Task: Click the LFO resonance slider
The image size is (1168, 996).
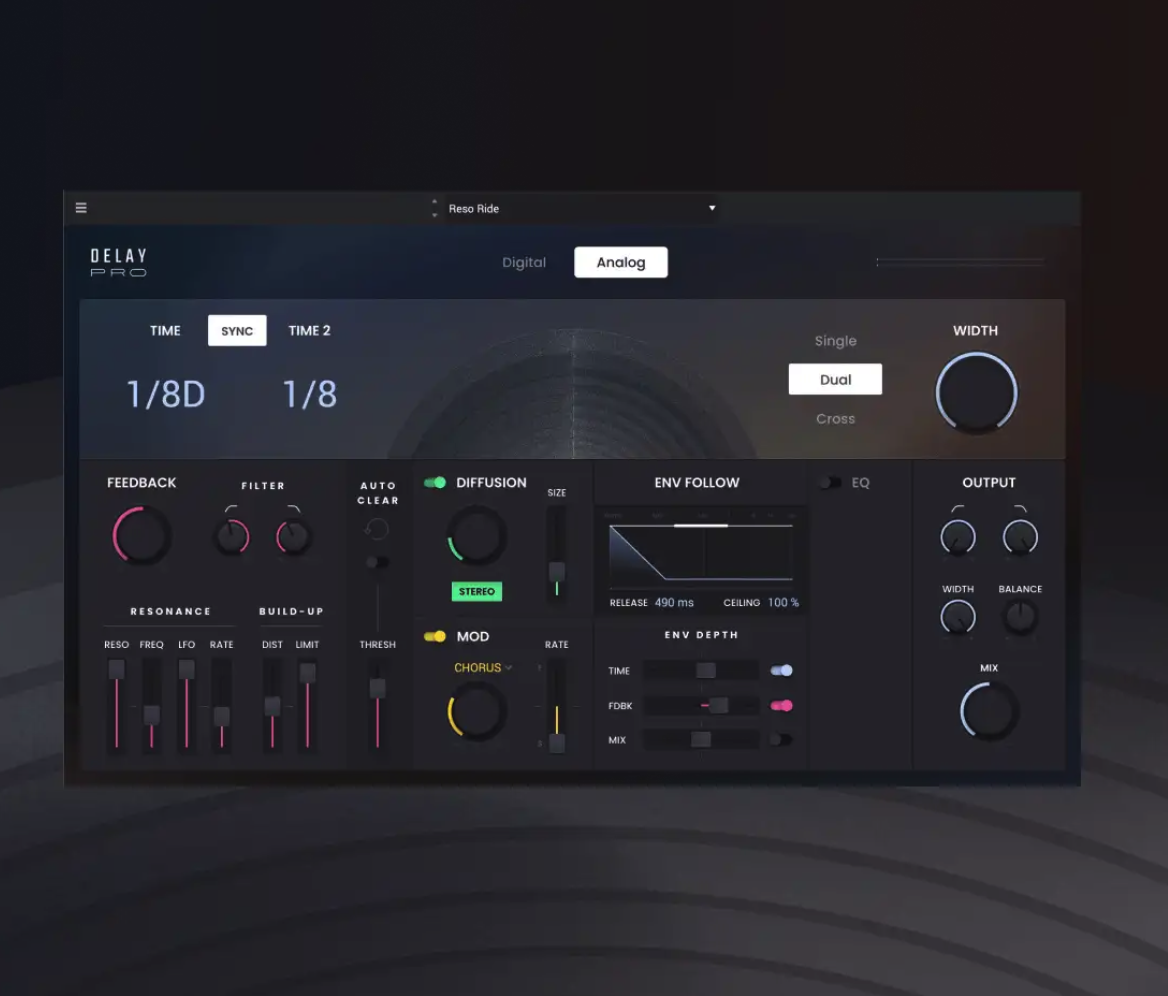Action: [x=186, y=704]
